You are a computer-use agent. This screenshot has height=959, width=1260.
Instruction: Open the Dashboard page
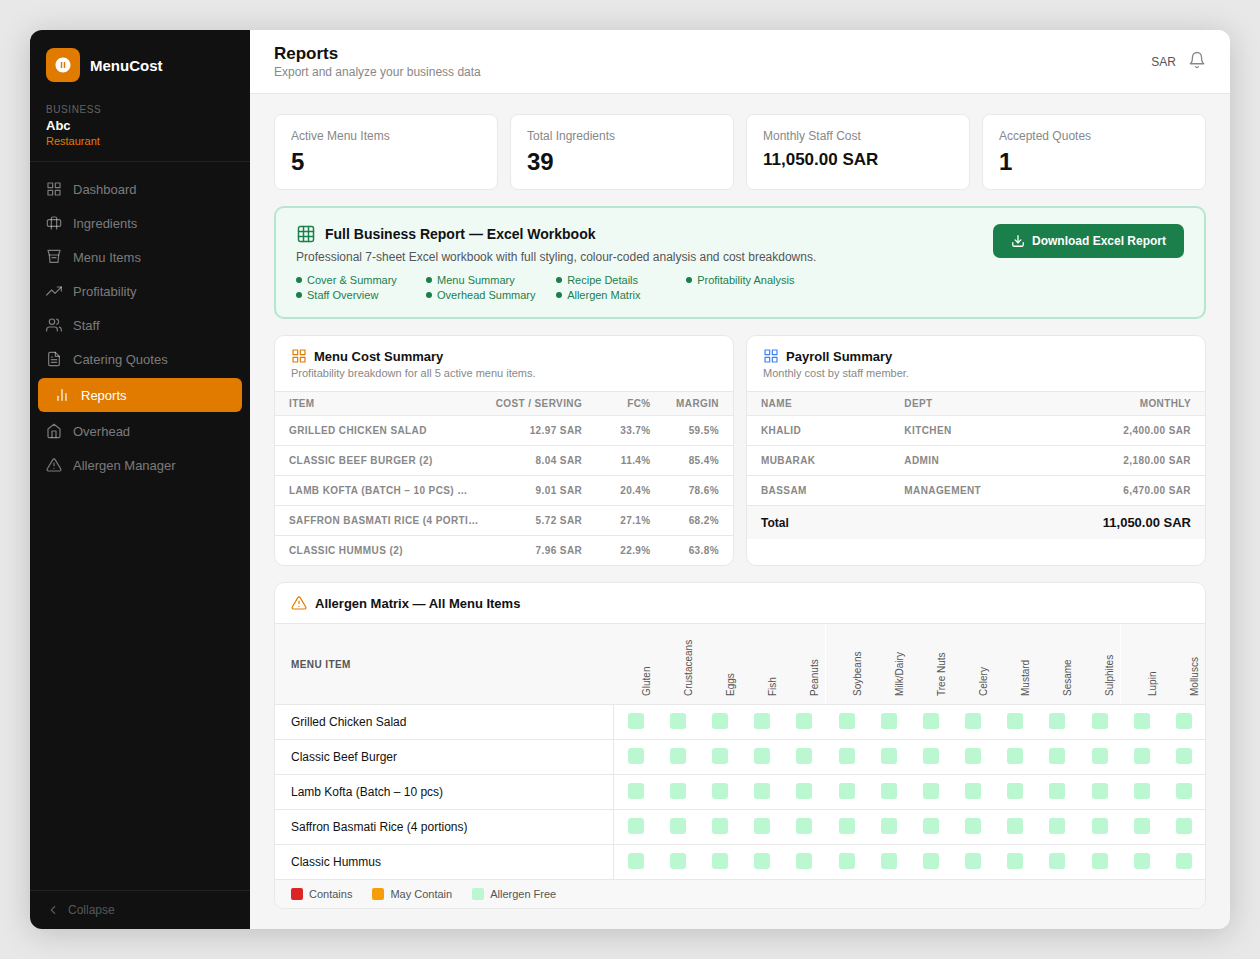(140, 189)
